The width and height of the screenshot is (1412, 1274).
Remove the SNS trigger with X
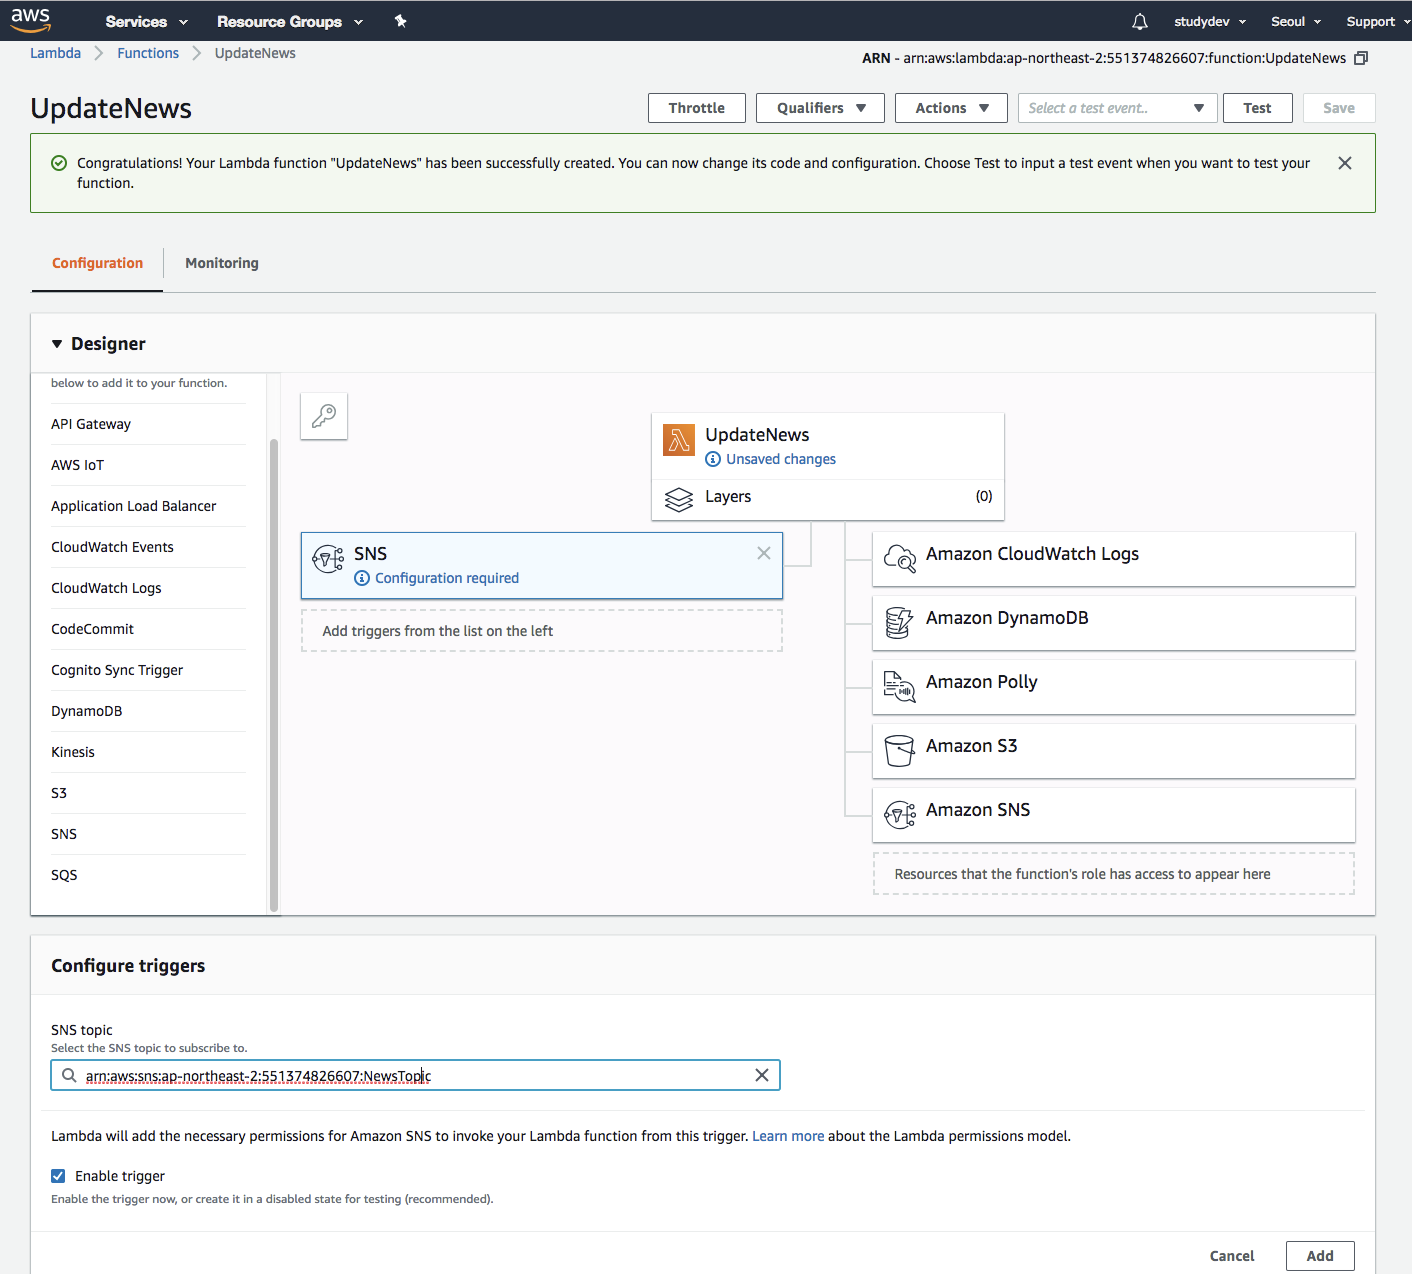[764, 553]
